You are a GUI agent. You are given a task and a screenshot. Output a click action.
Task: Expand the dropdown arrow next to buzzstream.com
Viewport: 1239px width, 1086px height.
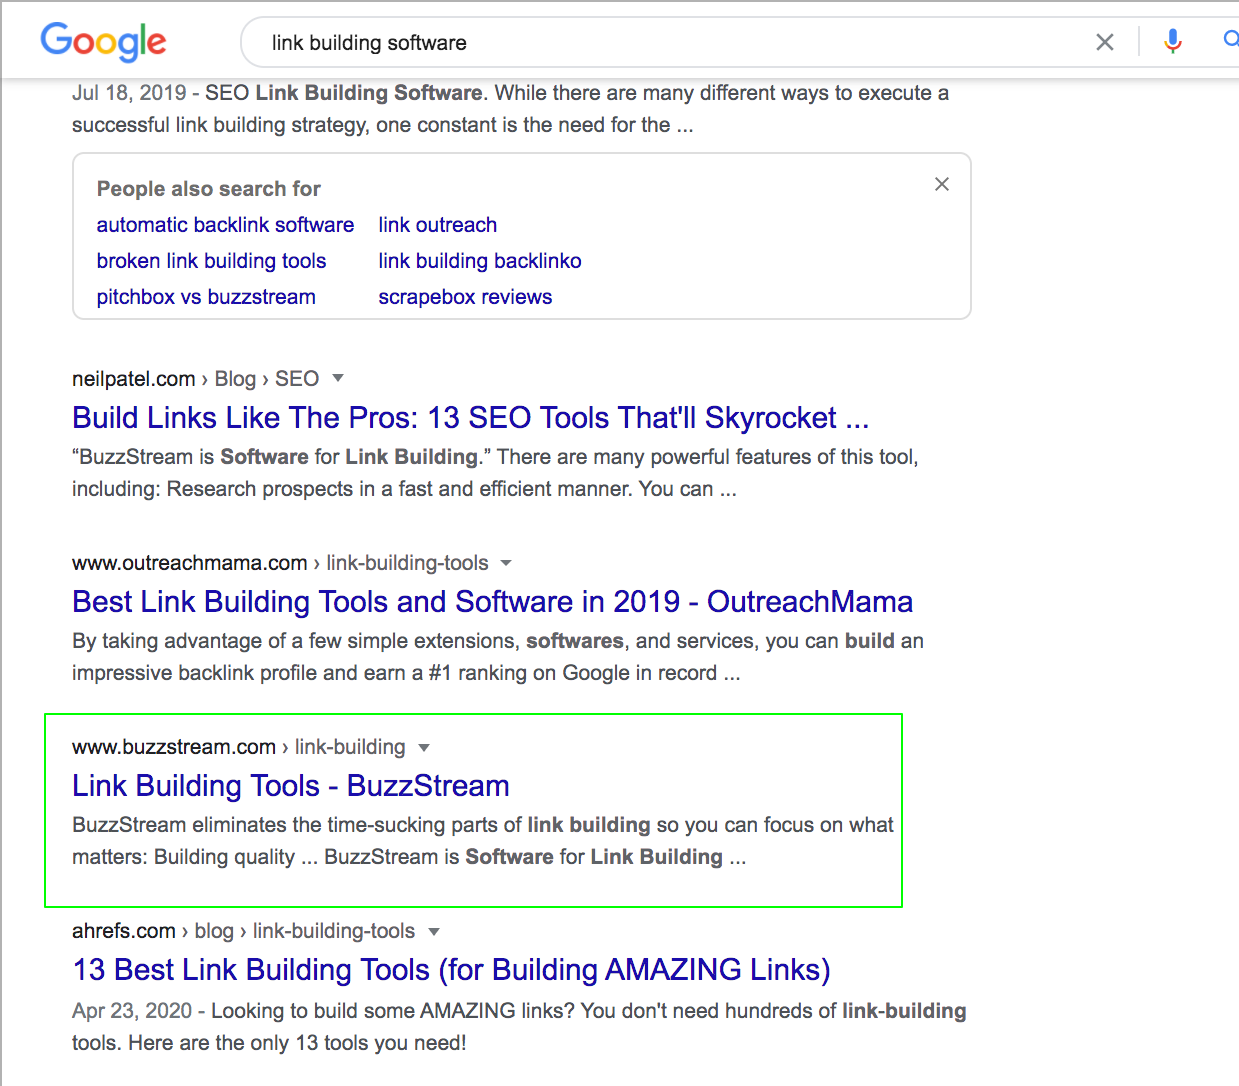(424, 748)
